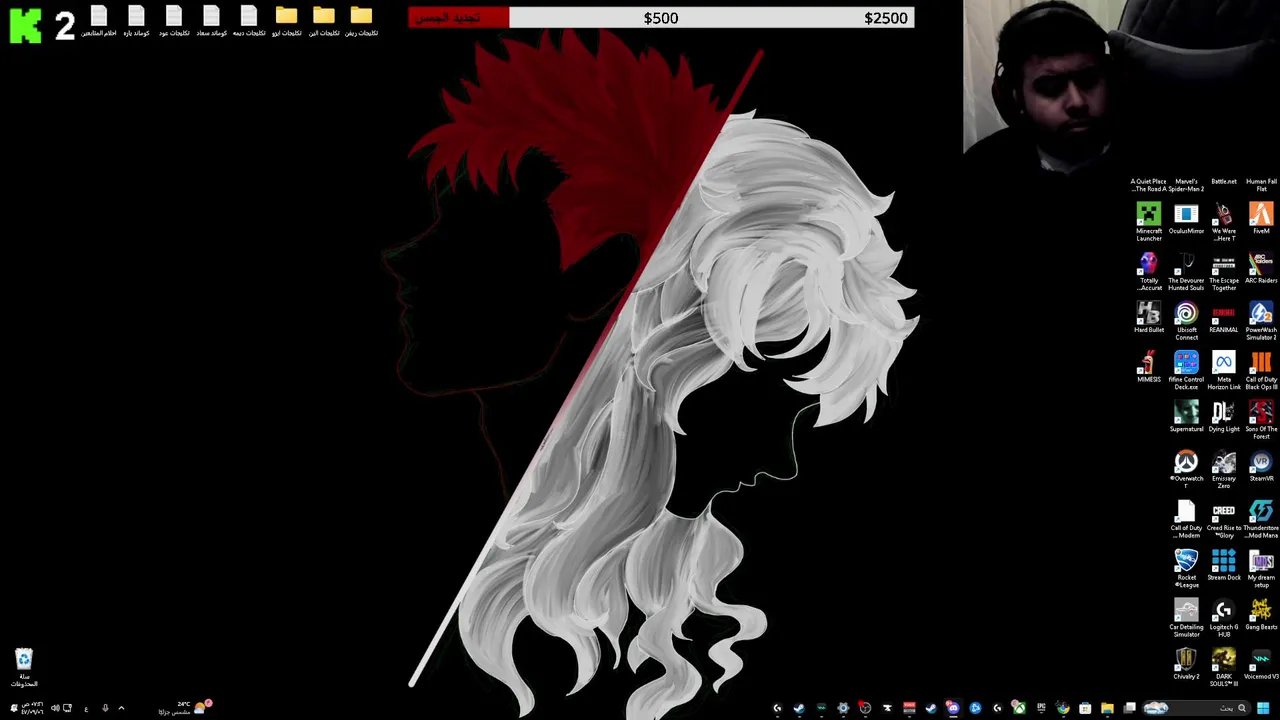The width and height of the screenshot is (1280, 720).
Task: Select the Voicemod V3 desktop shortcut
Action: click(1261, 664)
